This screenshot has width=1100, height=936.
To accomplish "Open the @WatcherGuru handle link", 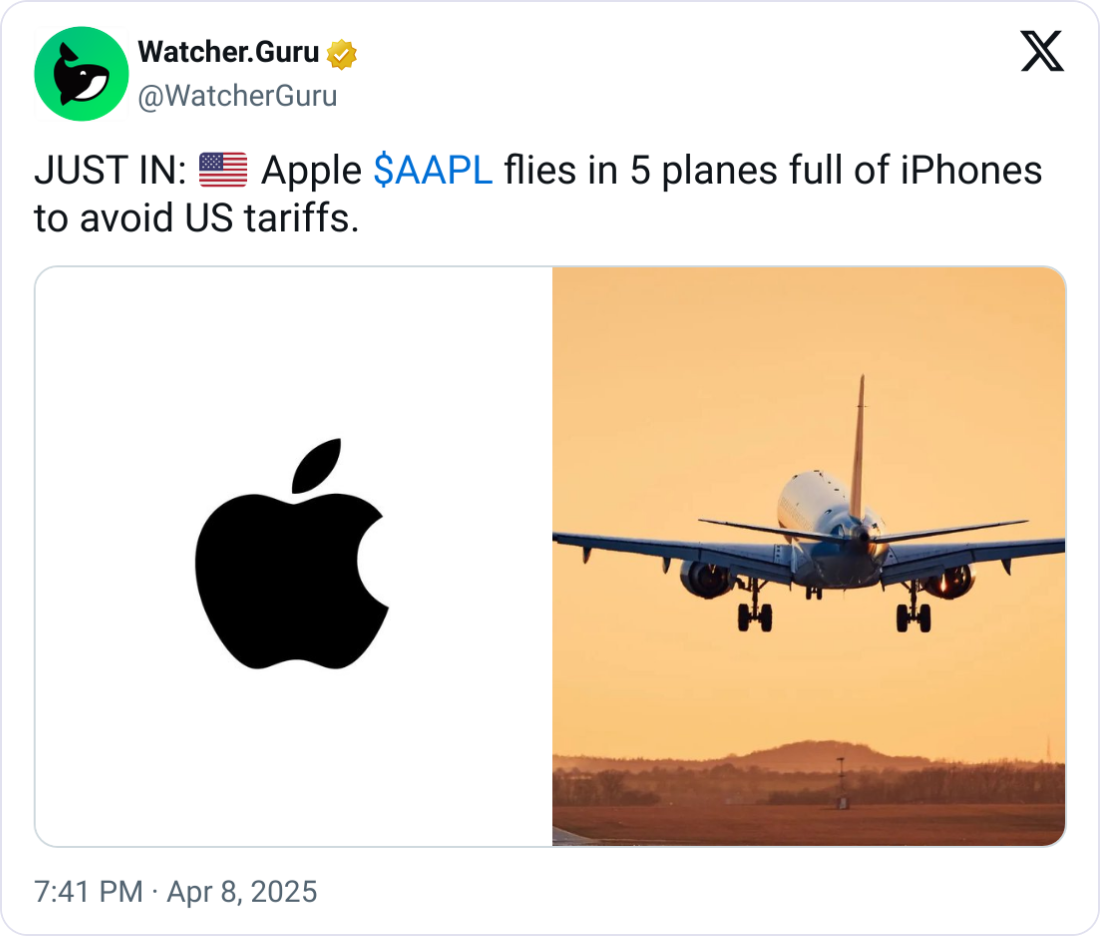I will (237, 96).
